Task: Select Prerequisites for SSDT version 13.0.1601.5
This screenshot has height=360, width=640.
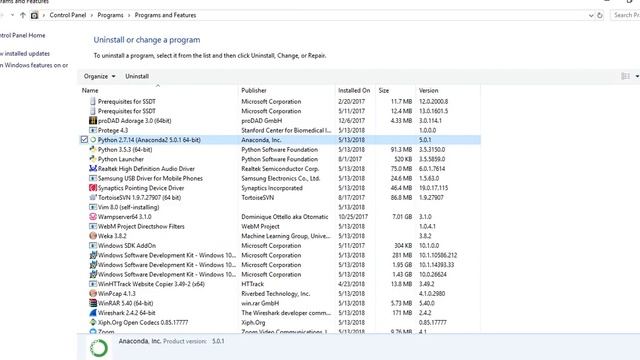Action: pos(280,111)
